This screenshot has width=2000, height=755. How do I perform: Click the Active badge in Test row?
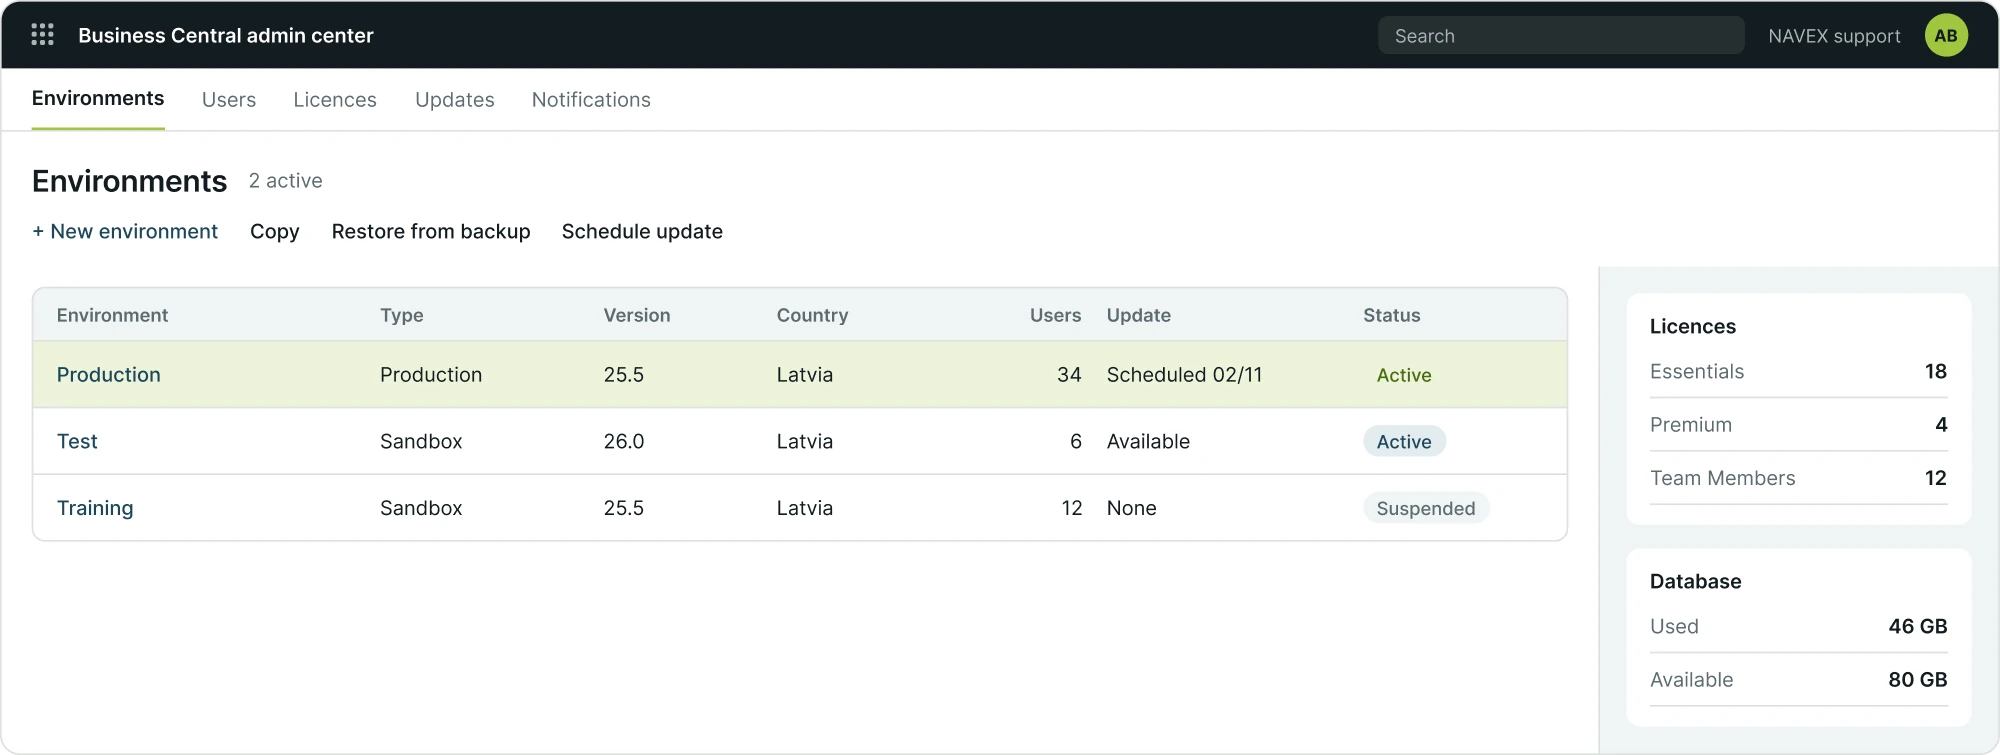1404,442
